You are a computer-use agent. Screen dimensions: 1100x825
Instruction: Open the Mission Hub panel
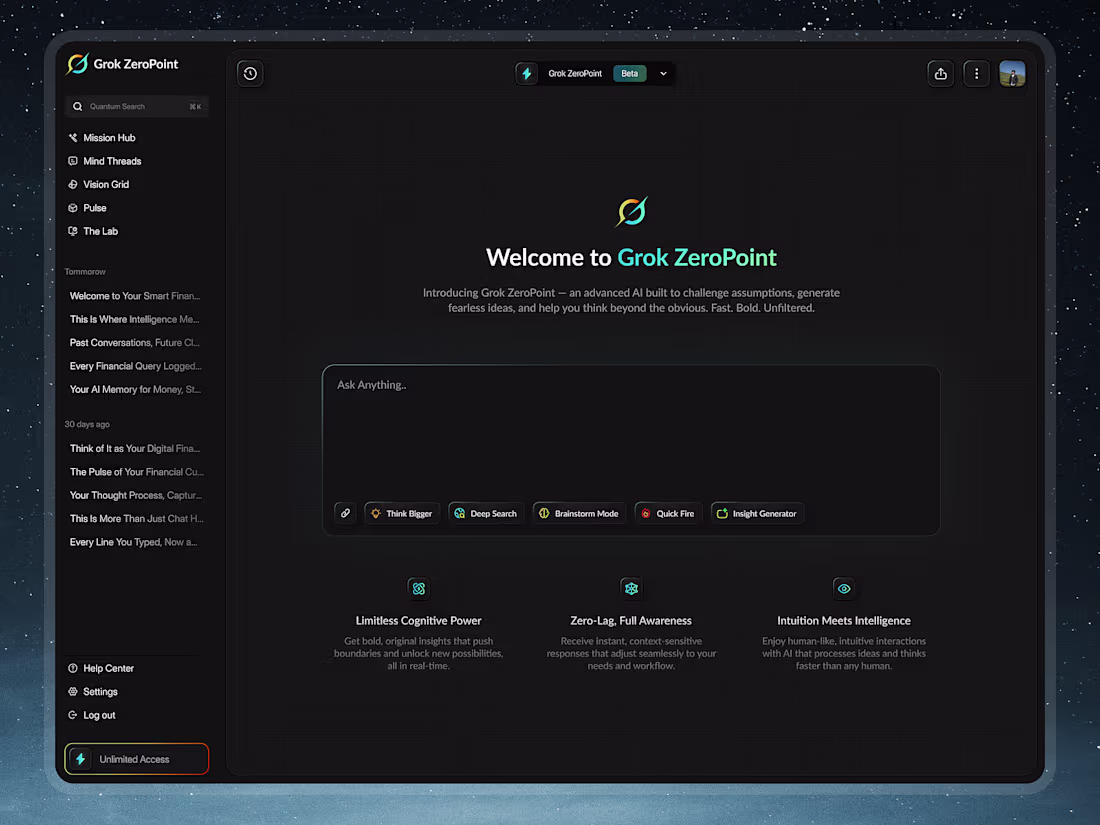pos(104,137)
